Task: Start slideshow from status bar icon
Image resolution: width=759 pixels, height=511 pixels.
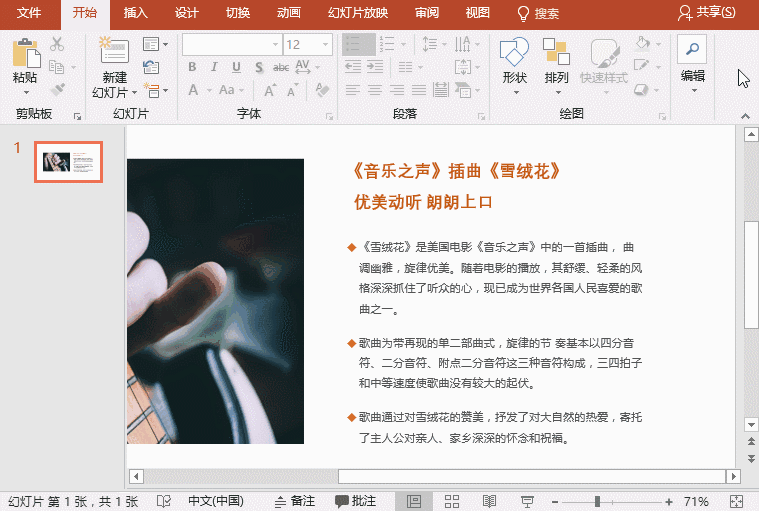Action: coord(527,501)
